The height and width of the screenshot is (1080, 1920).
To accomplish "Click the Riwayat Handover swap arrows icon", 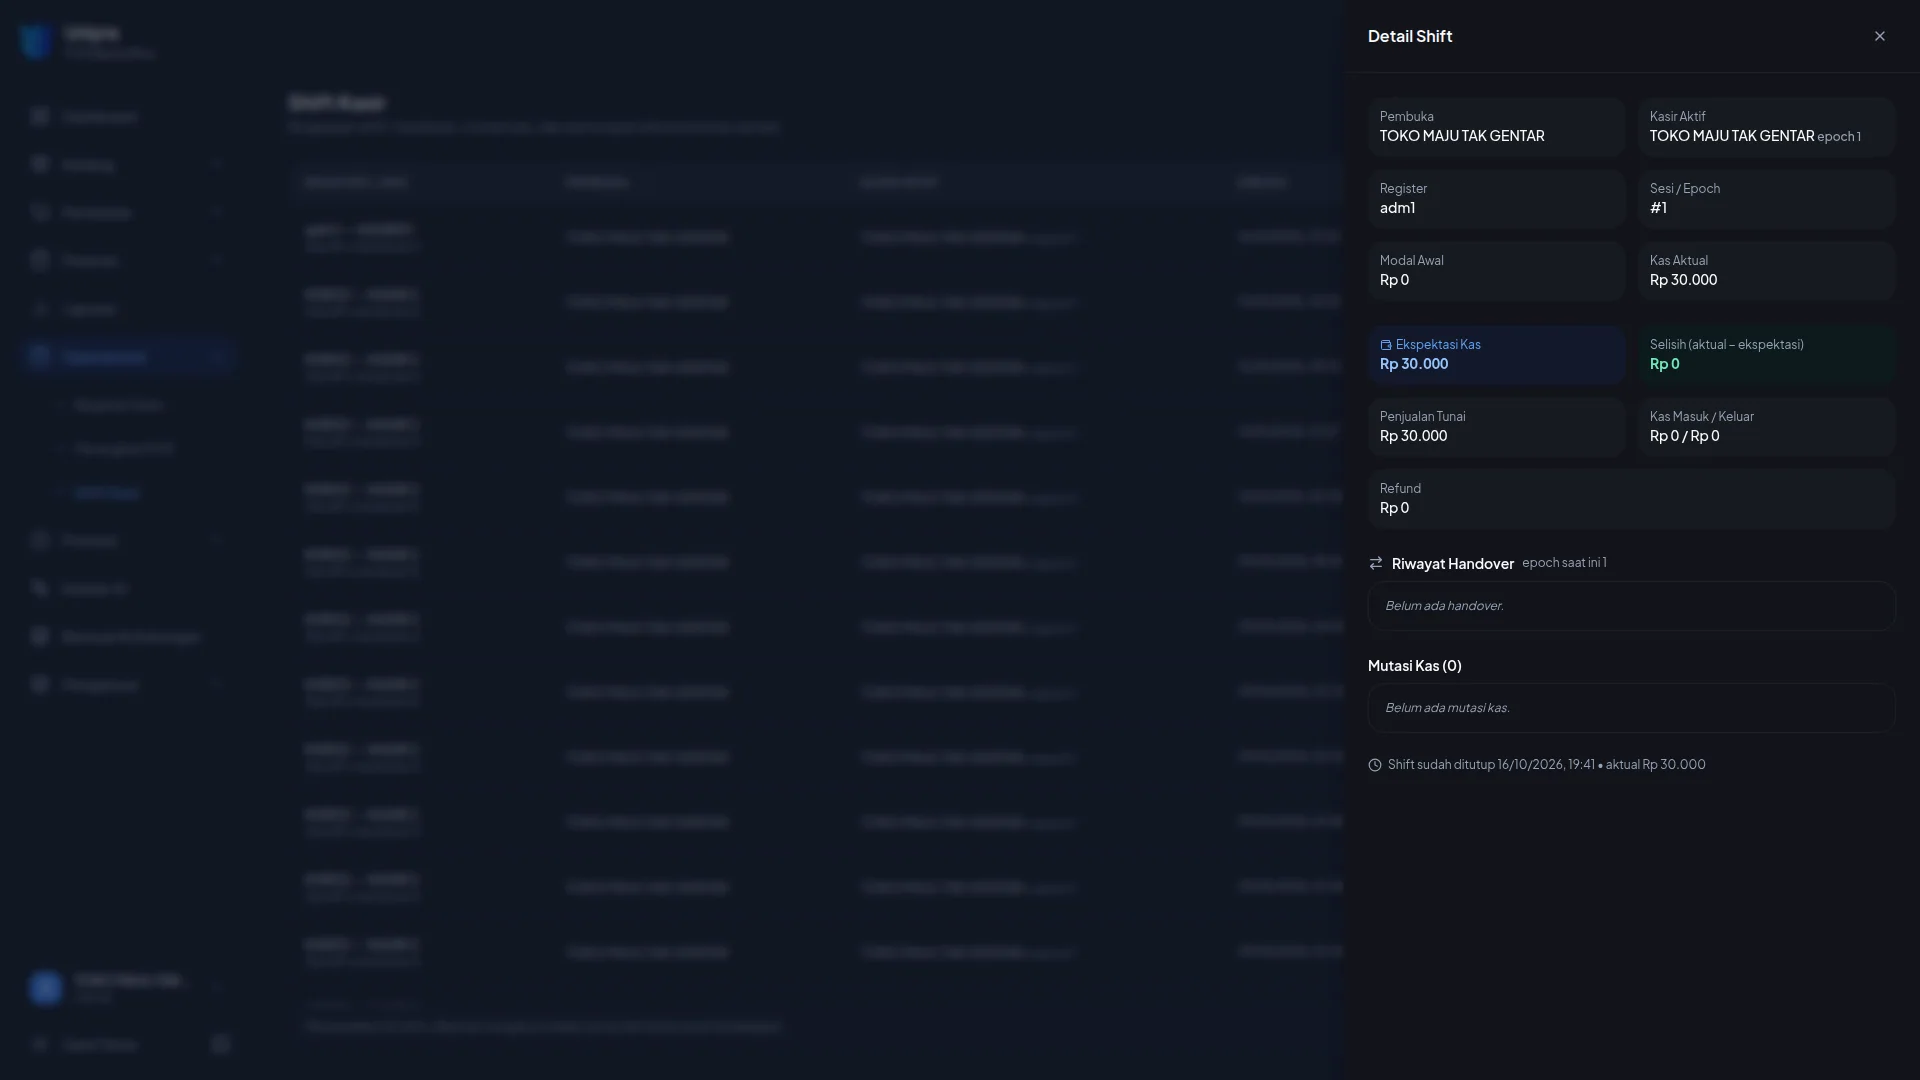I will (x=1376, y=564).
